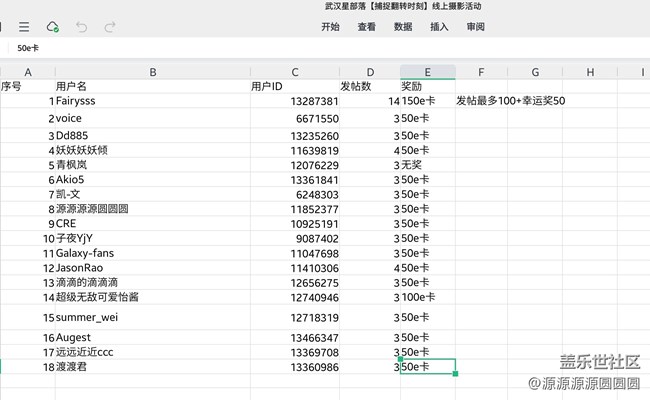Image resolution: width=650 pixels, height=400 pixels.
Task: Select the 150e卡 reward cell
Action: coord(427,101)
